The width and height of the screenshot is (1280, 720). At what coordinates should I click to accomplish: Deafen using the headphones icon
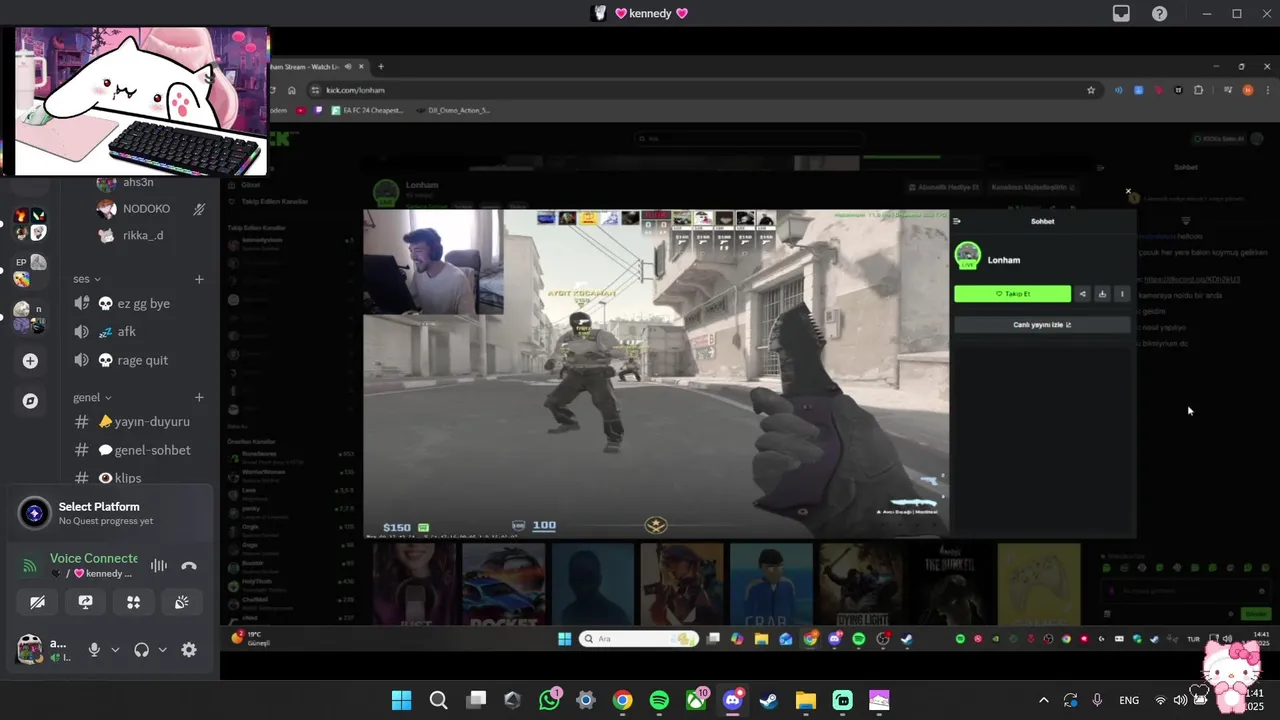tap(141, 650)
